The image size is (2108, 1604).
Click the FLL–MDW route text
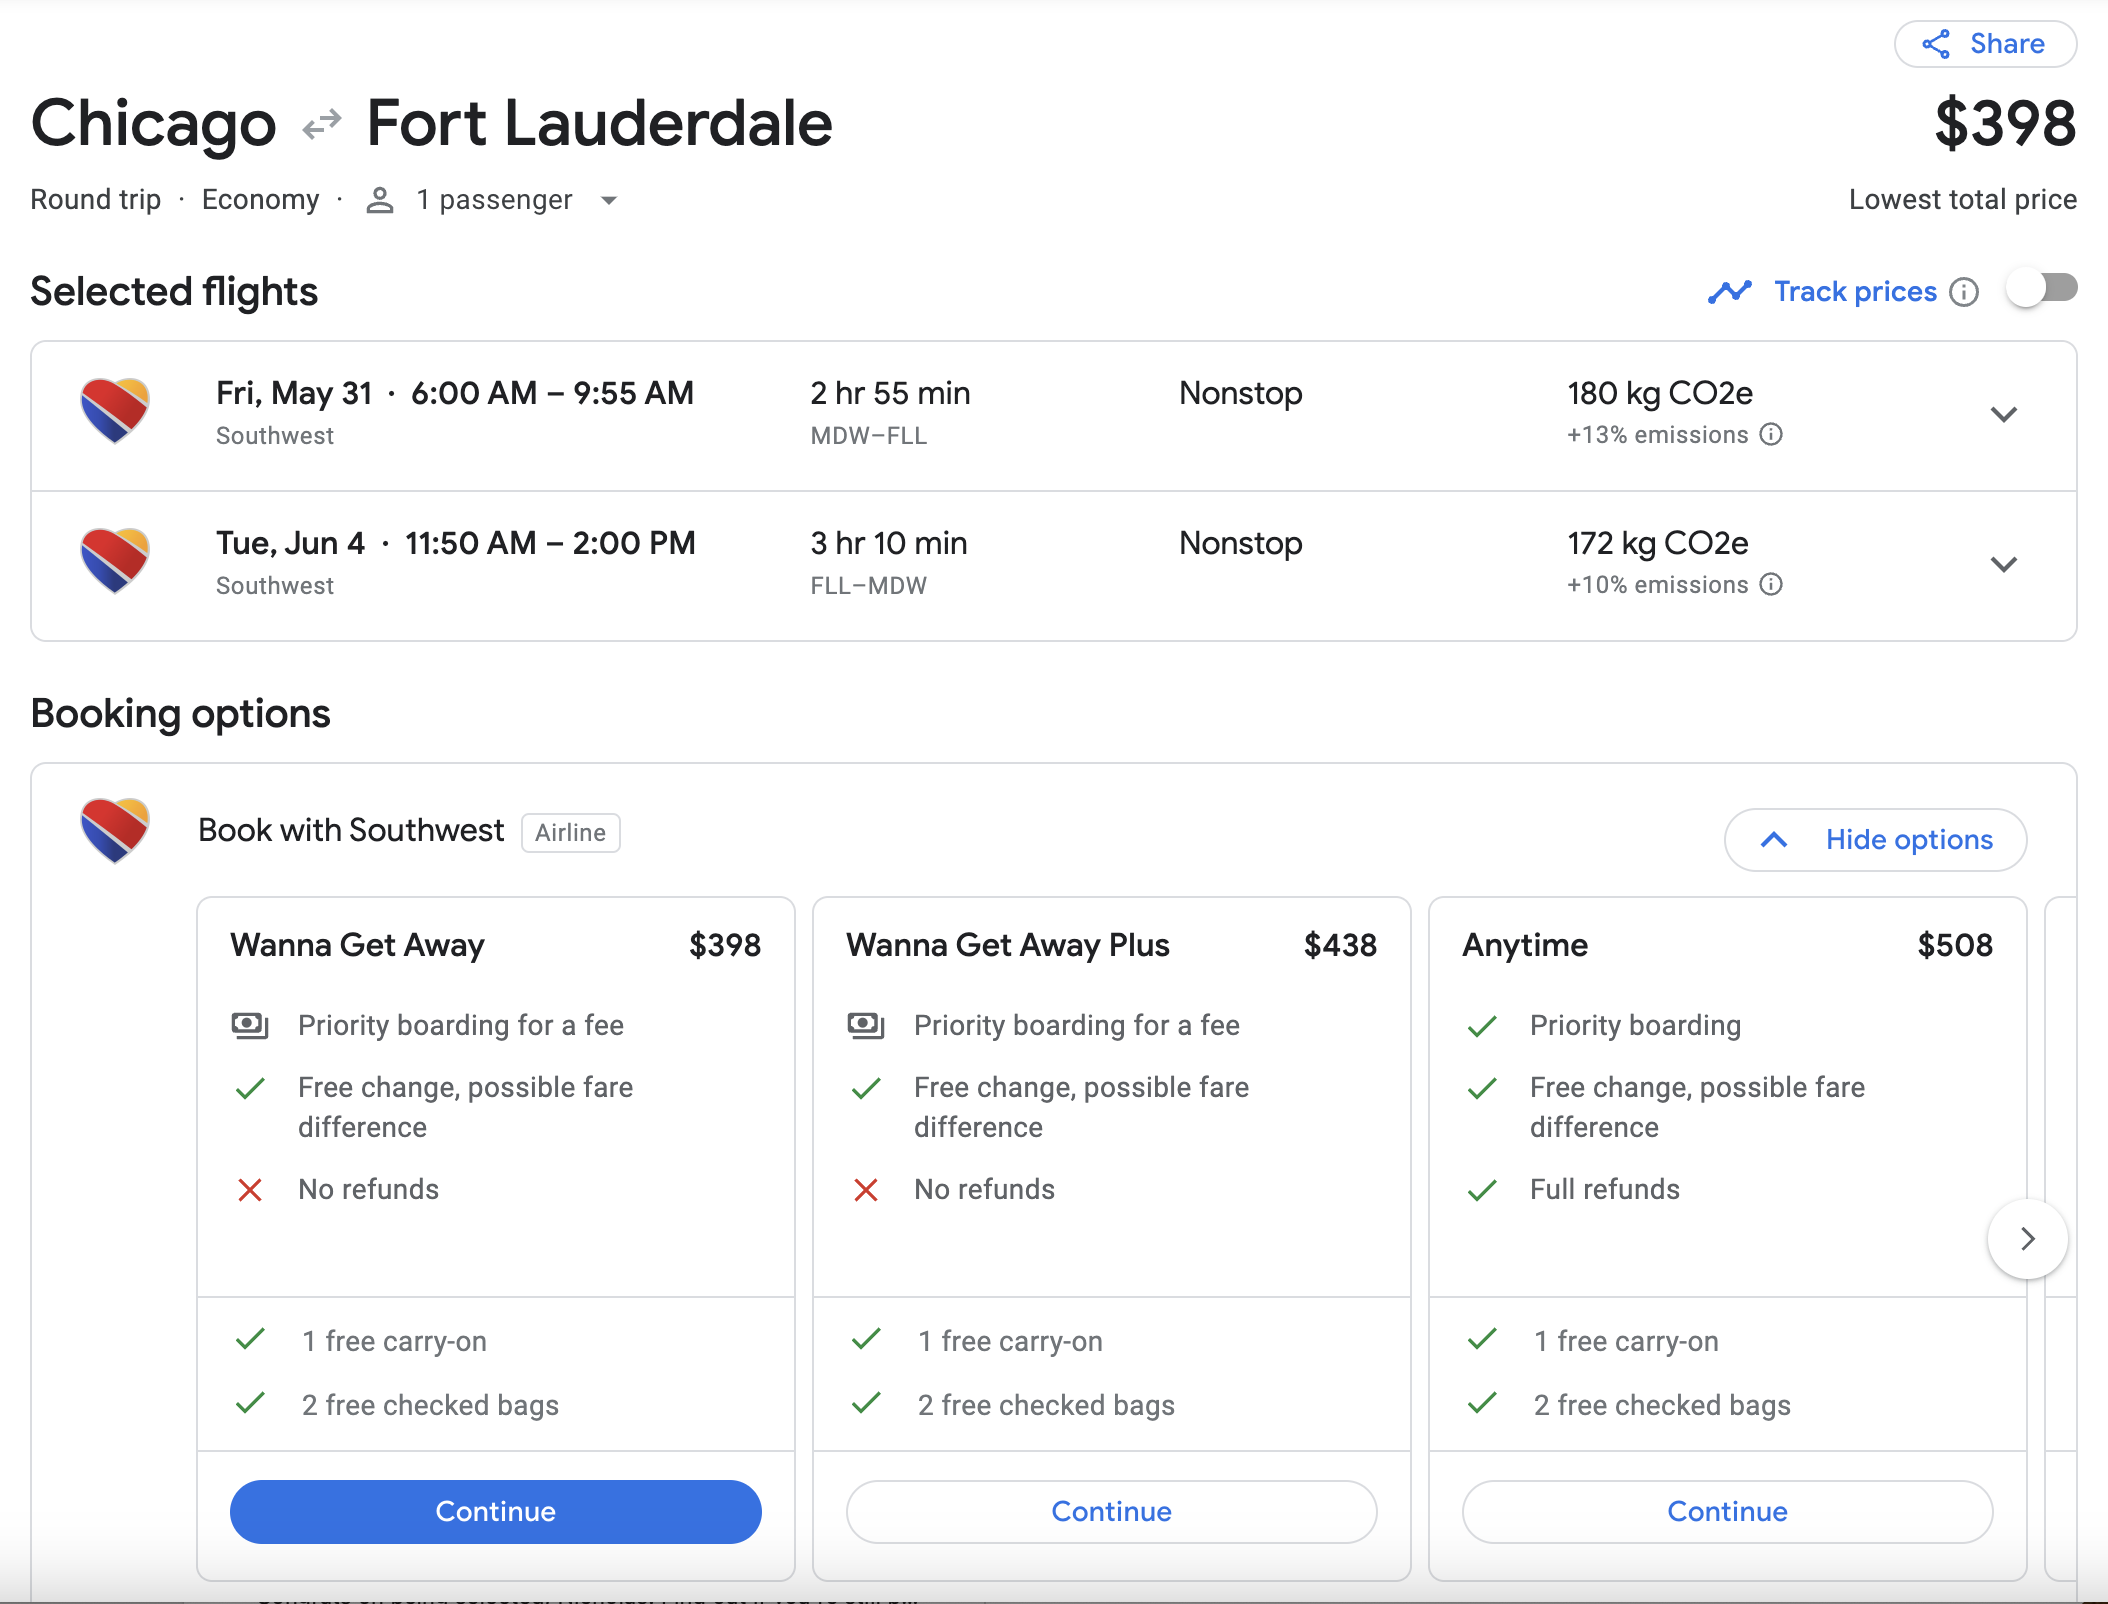[869, 586]
